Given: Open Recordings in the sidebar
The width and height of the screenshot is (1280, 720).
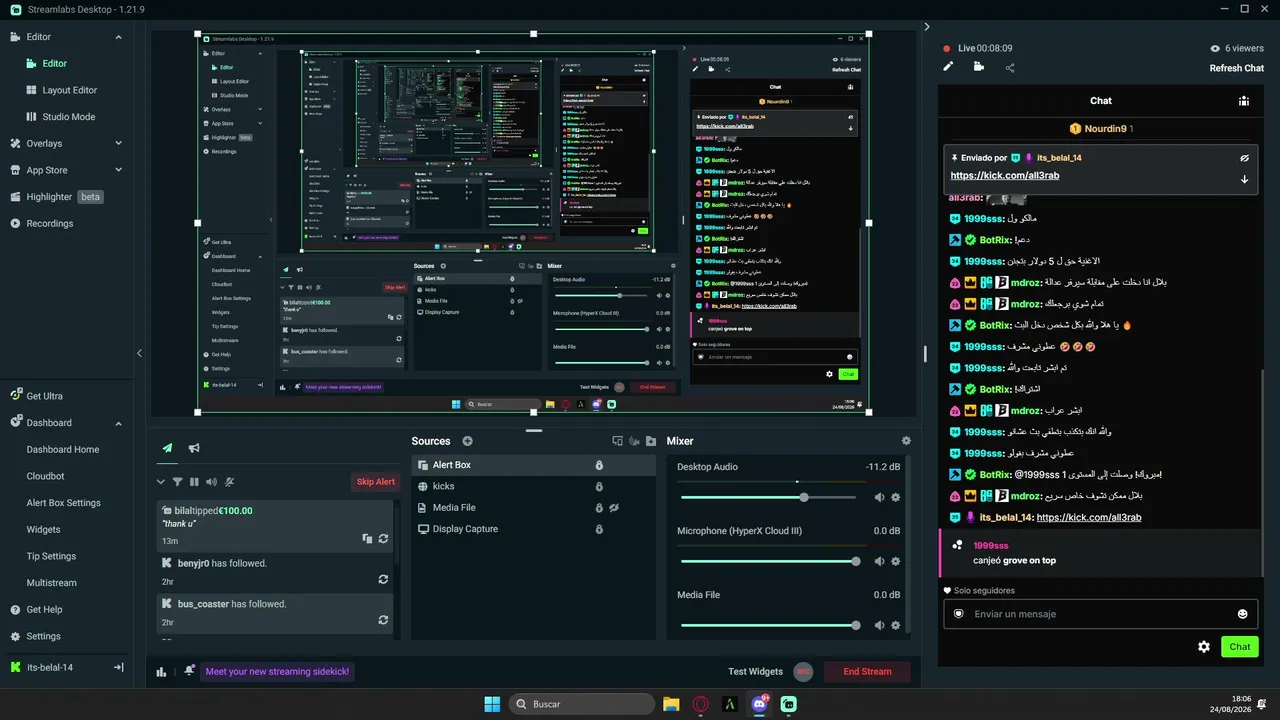Looking at the screenshot, I should [x=50, y=223].
